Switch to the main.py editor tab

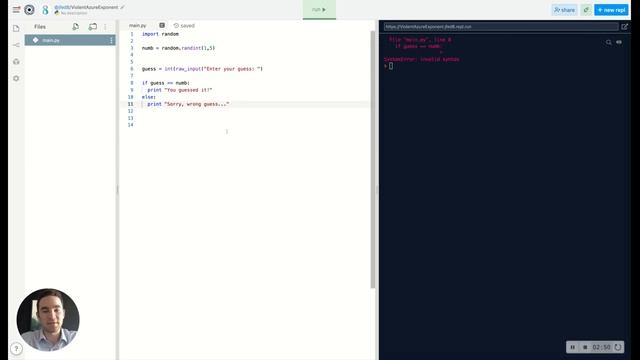(138, 25)
